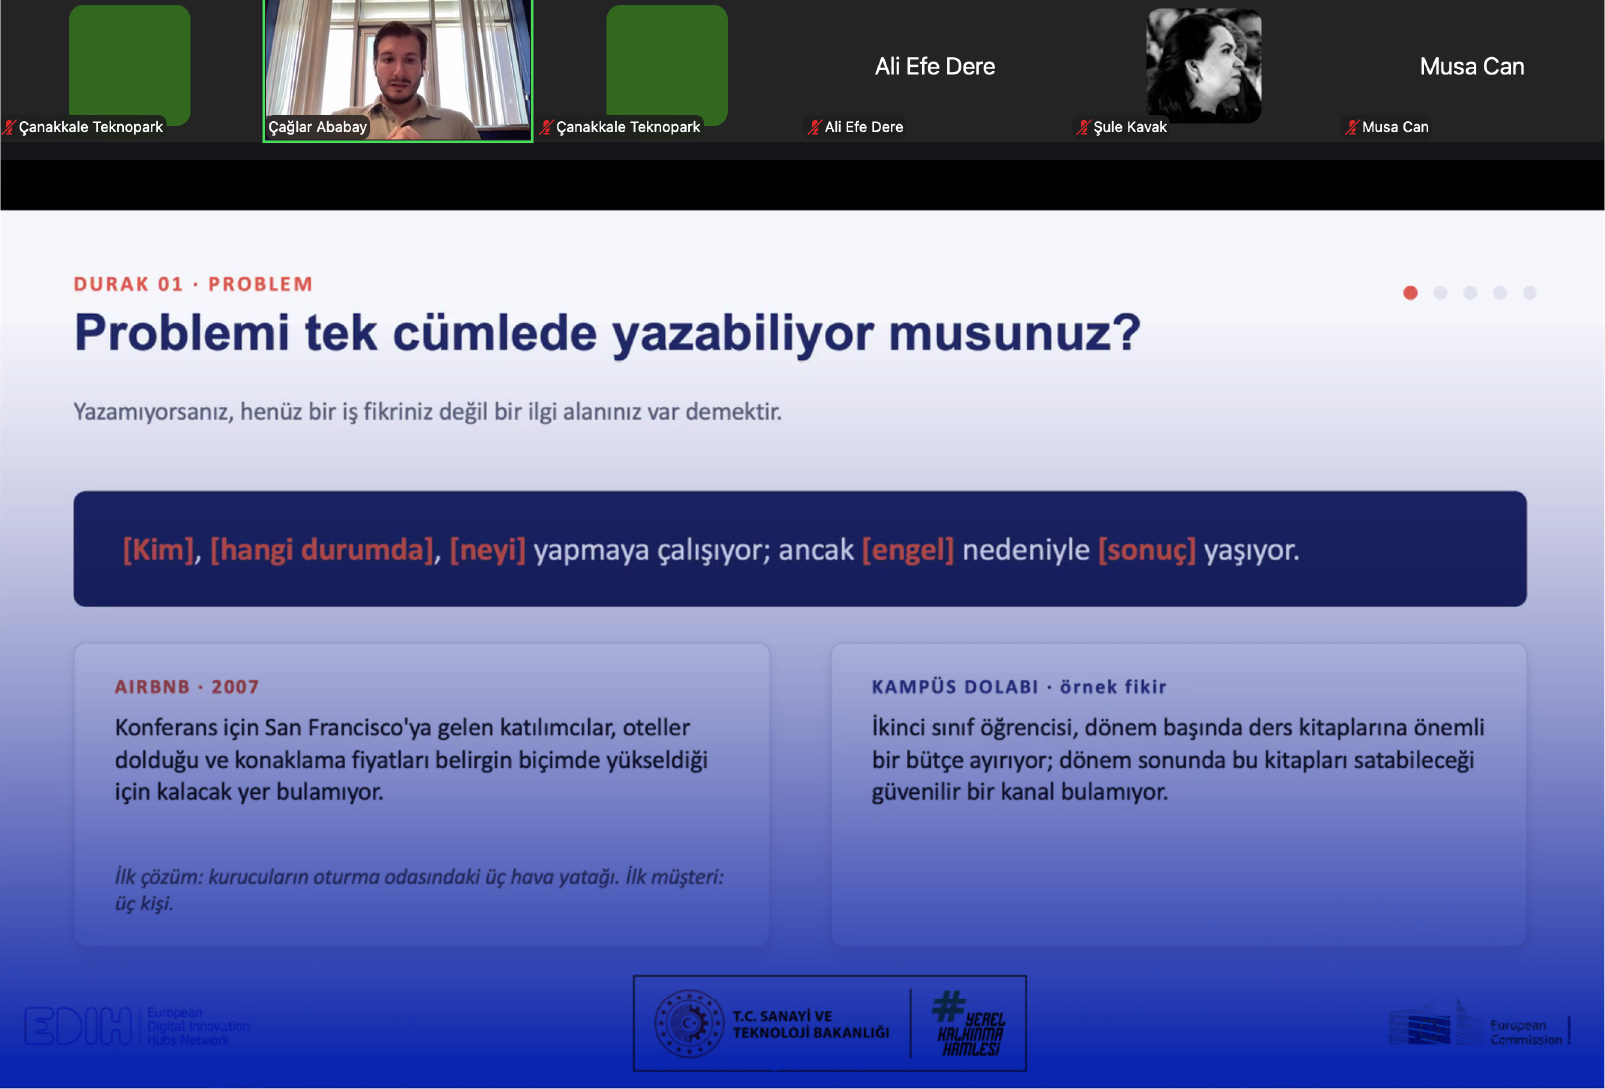Click muted microphone icon beside Musa Can
1605x1089 pixels.
click(x=1351, y=127)
